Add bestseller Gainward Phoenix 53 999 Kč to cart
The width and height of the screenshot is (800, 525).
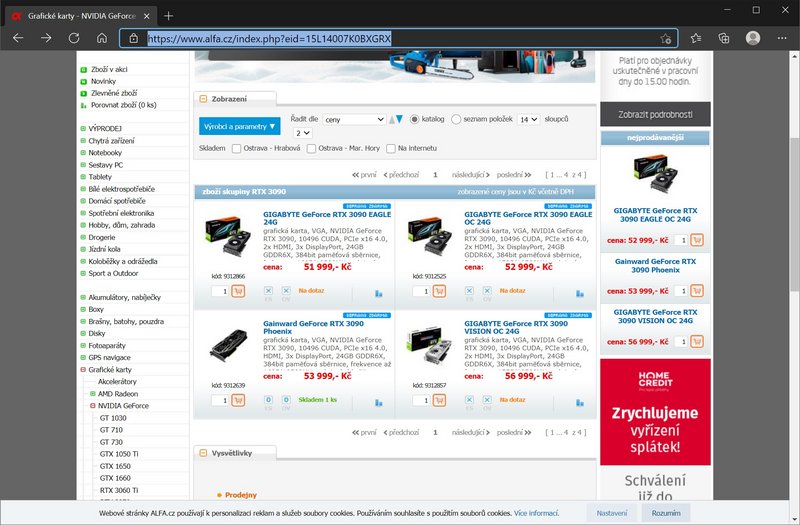coord(697,291)
